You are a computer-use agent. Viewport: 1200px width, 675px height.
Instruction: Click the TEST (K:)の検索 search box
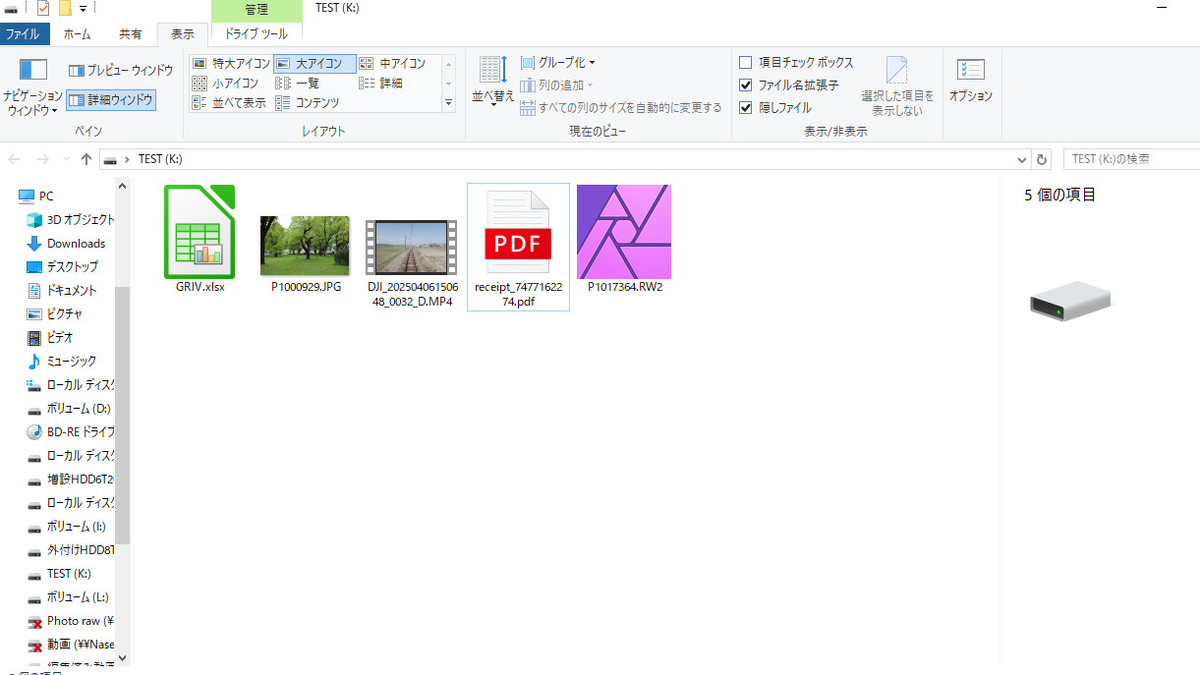[x=1132, y=159]
